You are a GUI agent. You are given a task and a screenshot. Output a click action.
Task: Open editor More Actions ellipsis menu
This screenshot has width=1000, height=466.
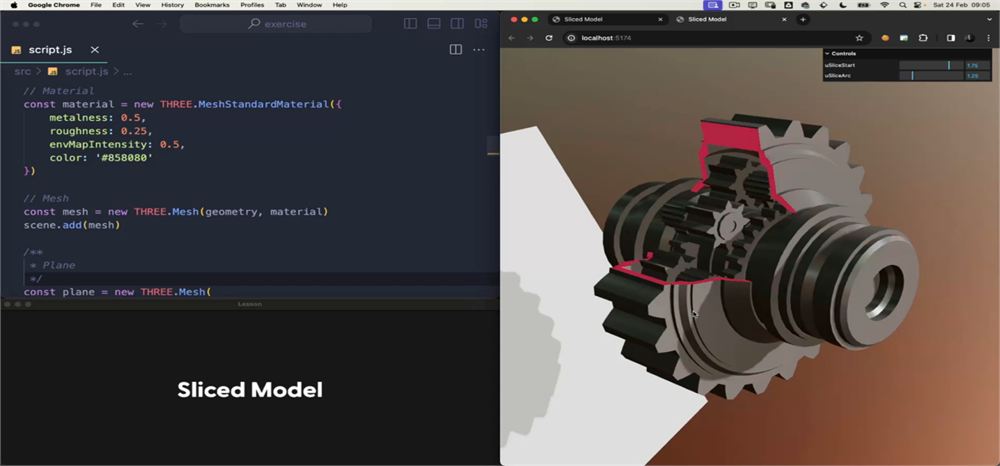point(478,50)
